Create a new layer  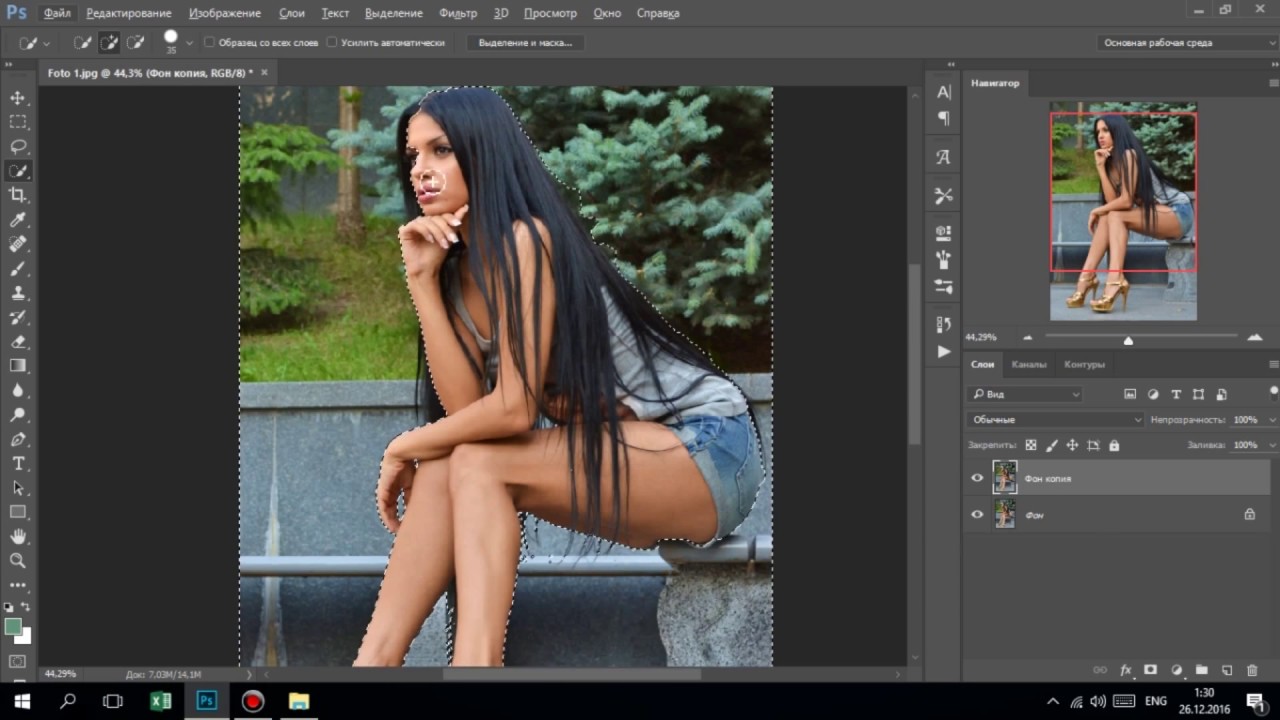pos(1227,670)
